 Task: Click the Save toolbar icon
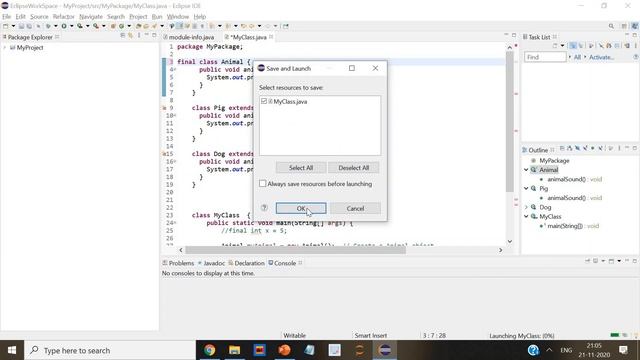[21, 26]
